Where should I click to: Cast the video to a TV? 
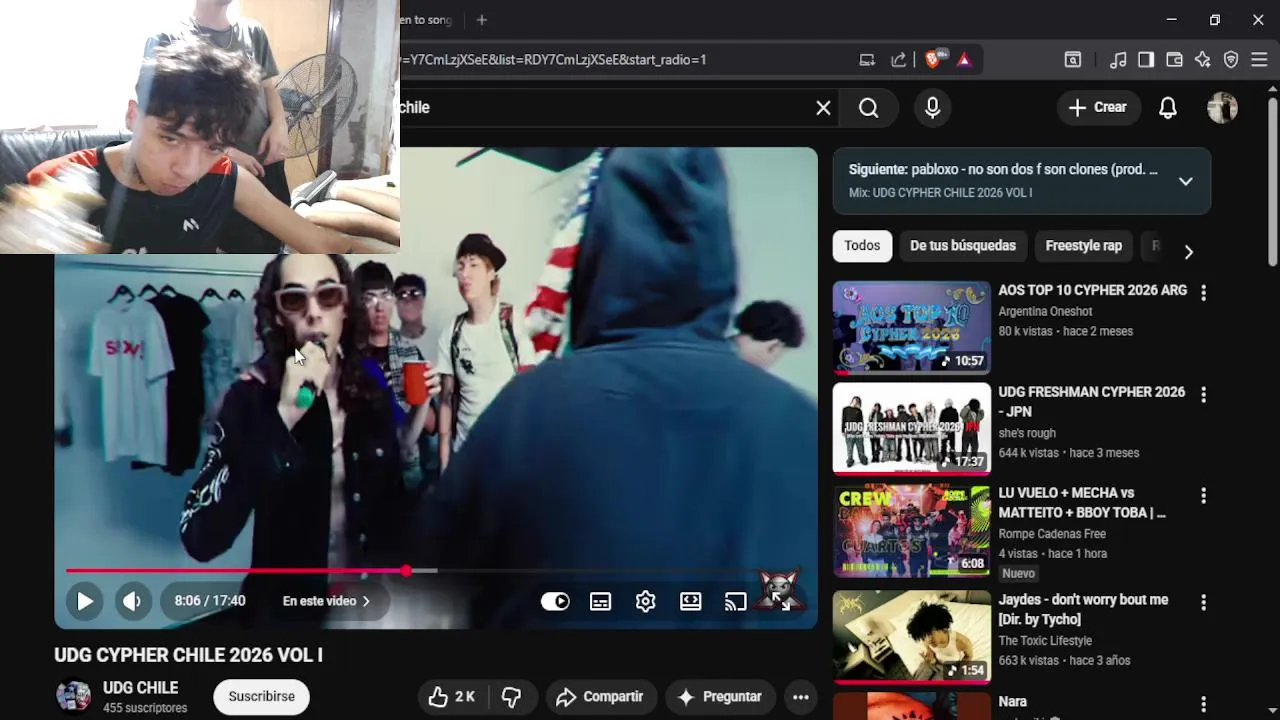tap(736, 601)
